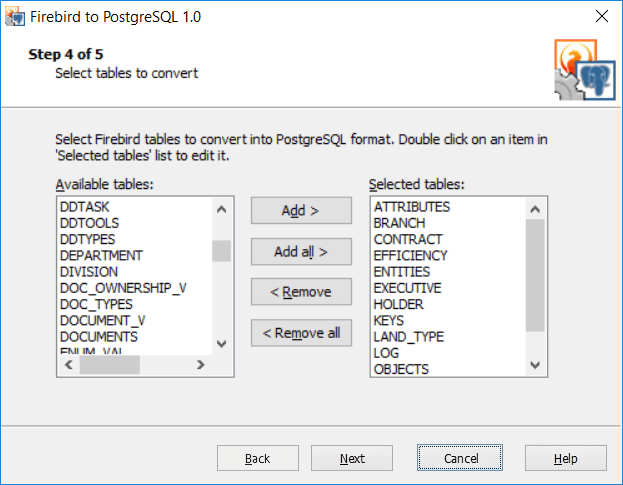
Task: Click Available tables list scroll-up arrow
Action: click(222, 209)
